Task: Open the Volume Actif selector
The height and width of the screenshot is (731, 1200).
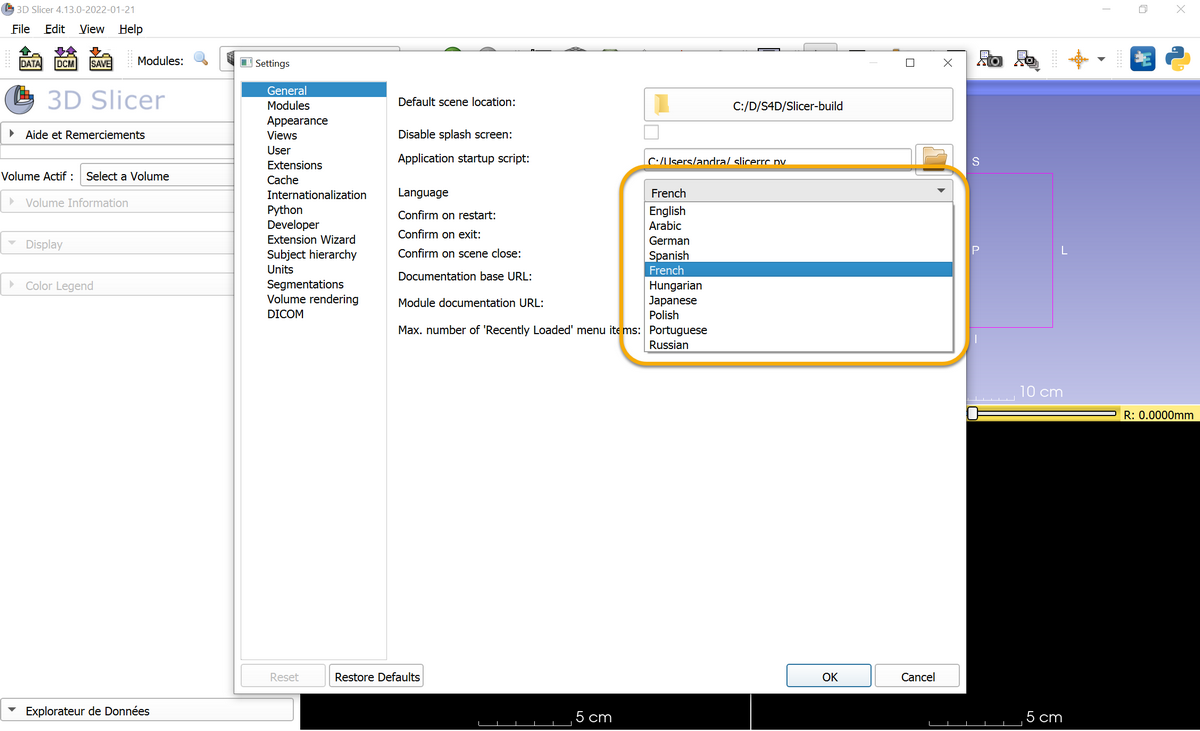Action: 157,176
